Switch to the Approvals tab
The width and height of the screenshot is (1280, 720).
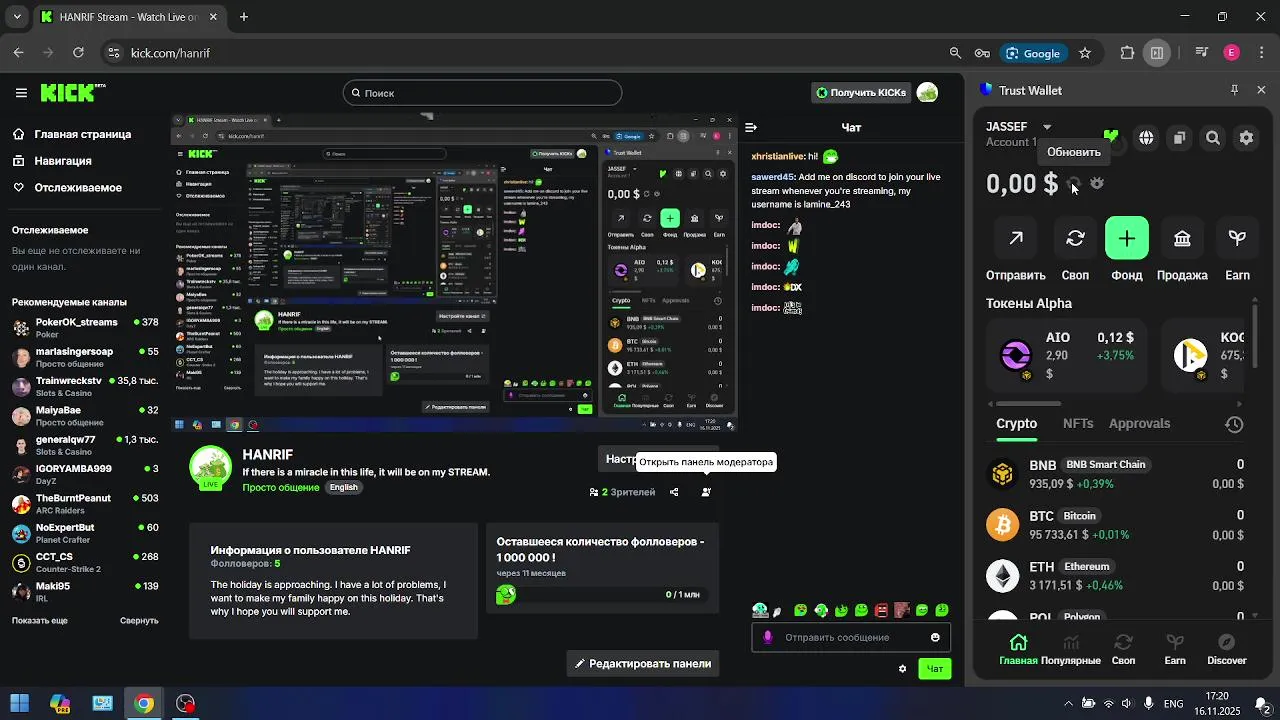[x=1139, y=423]
